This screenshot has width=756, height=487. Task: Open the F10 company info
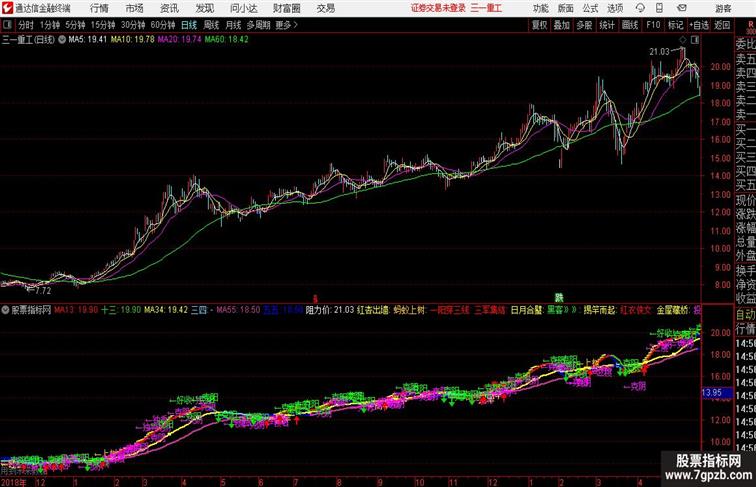coord(653,25)
